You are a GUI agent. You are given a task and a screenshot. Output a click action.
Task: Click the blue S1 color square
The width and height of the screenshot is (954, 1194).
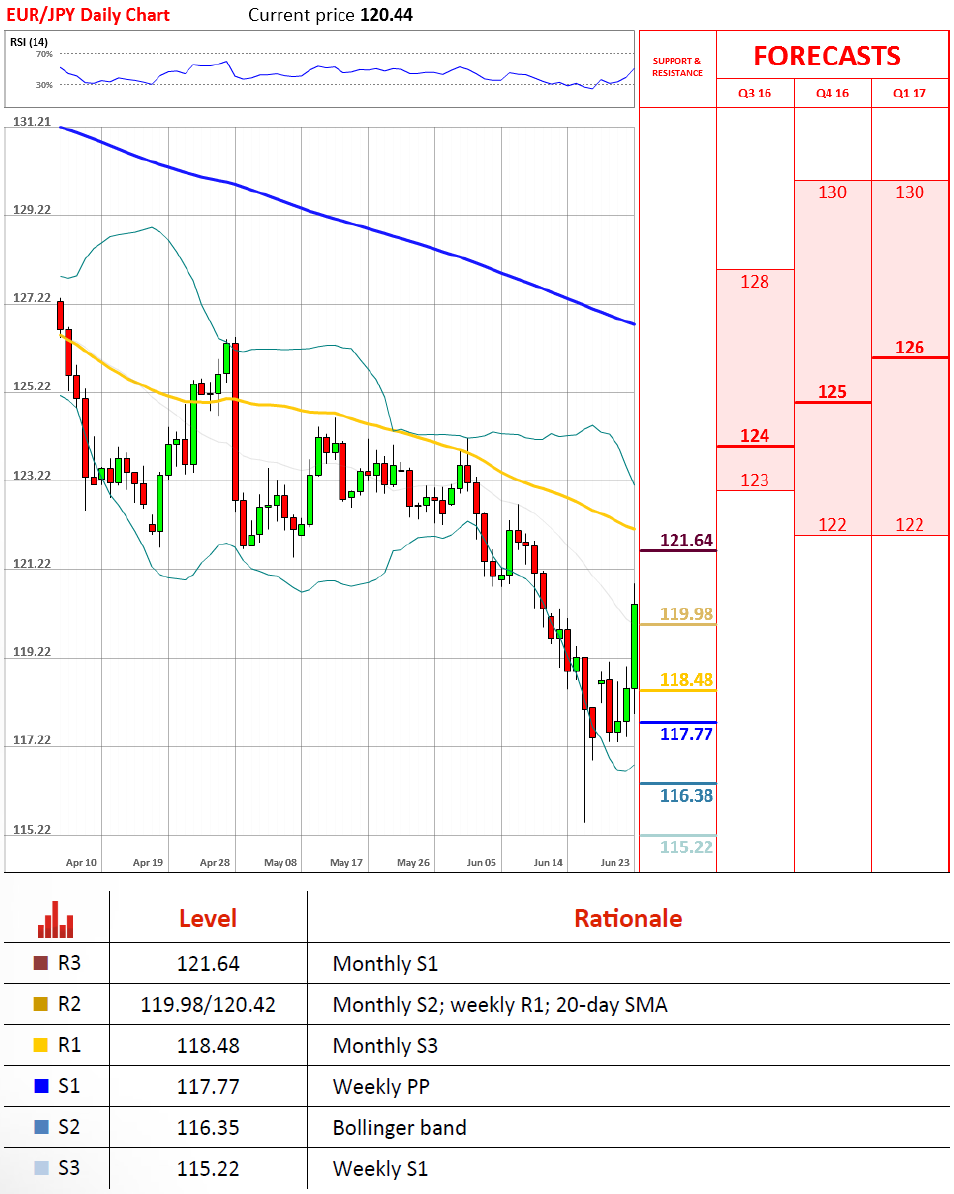(40, 1087)
